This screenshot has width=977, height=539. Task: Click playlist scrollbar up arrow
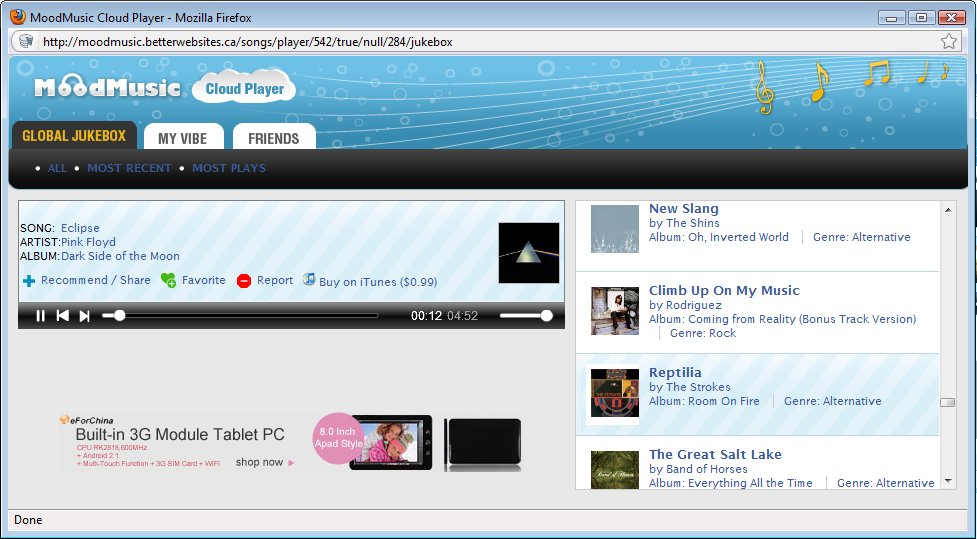[x=948, y=210]
